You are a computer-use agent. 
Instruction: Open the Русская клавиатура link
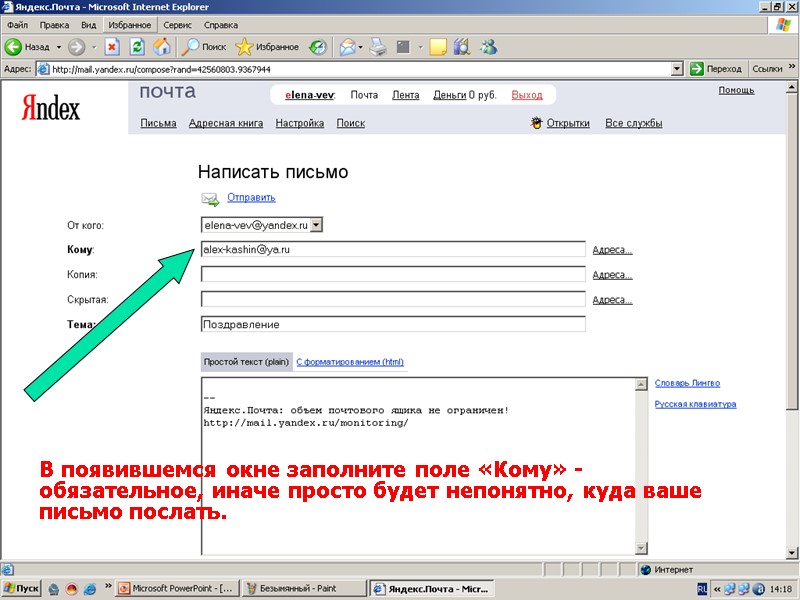695,404
